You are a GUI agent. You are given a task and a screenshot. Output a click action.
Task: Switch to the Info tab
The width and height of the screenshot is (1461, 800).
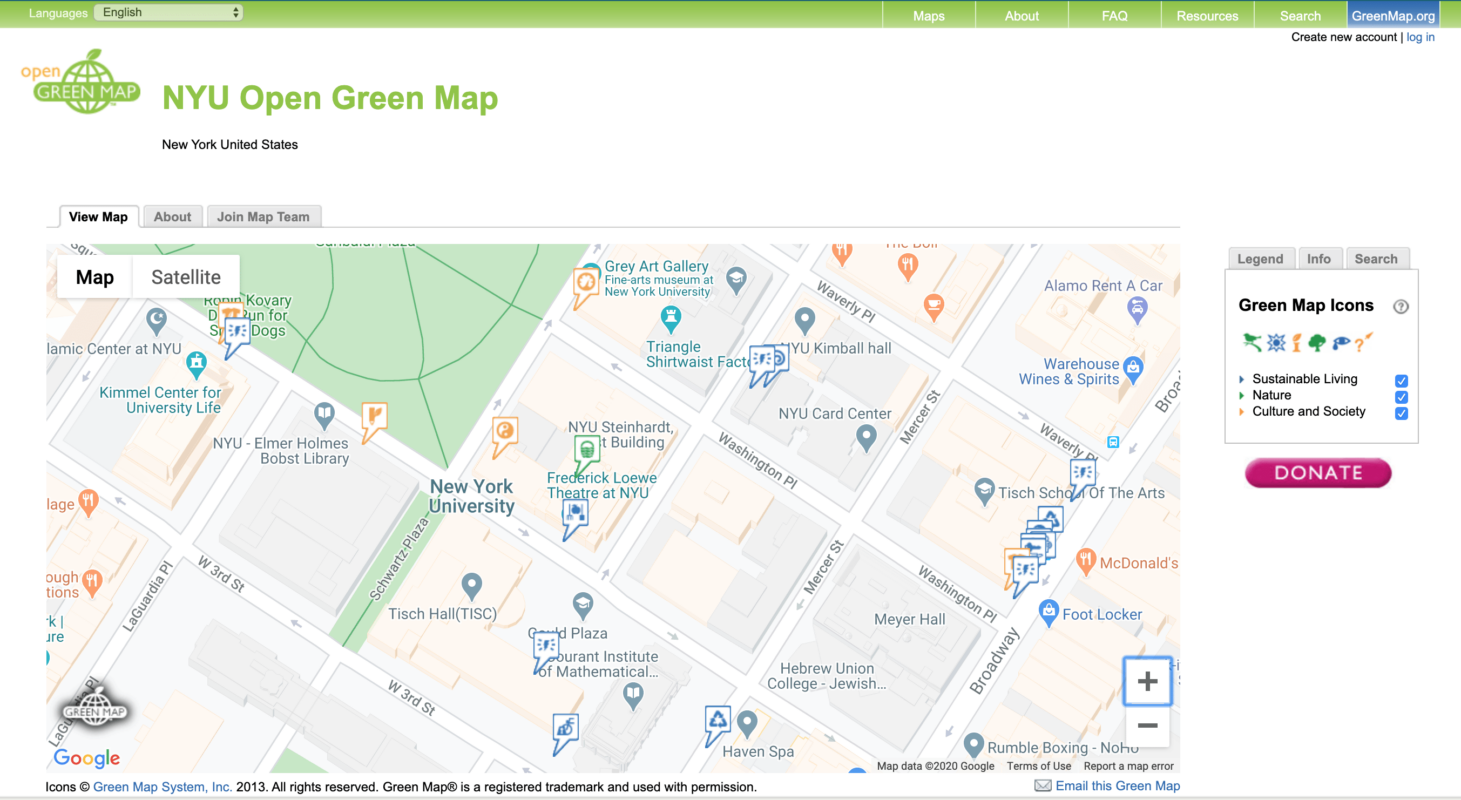coord(1319,258)
